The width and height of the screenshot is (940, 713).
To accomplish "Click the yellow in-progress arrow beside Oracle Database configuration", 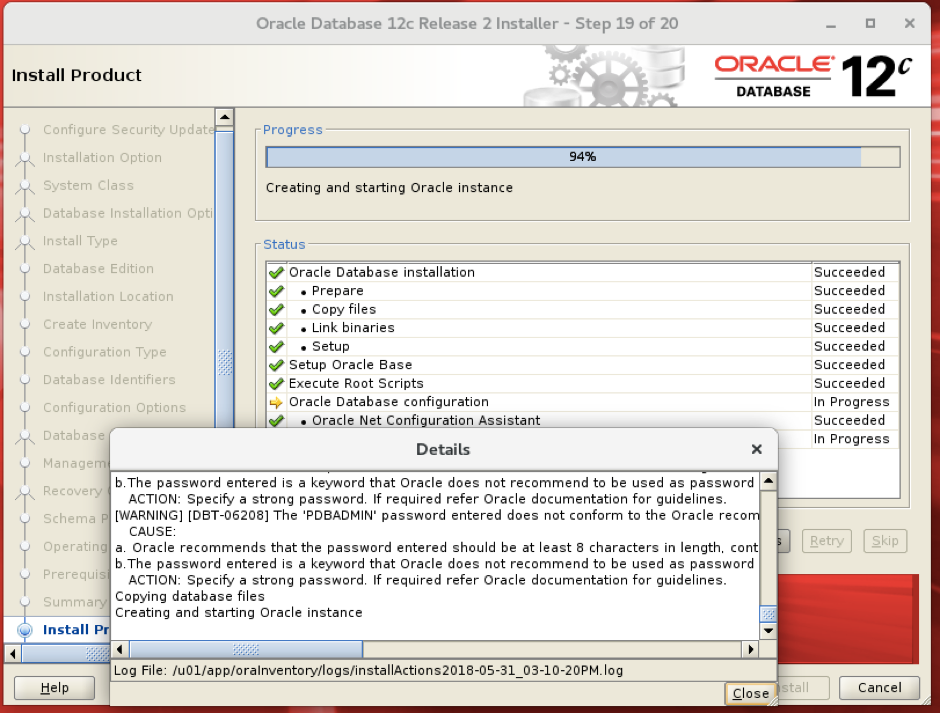I will click(275, 401).
